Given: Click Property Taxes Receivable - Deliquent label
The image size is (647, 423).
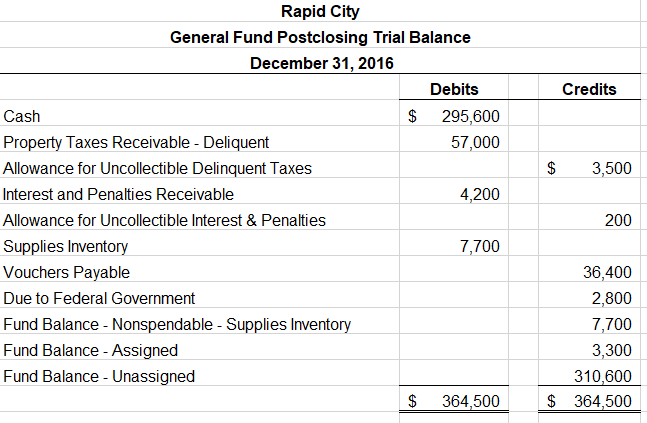Looking at the screenshot, I should pos(136,142).
